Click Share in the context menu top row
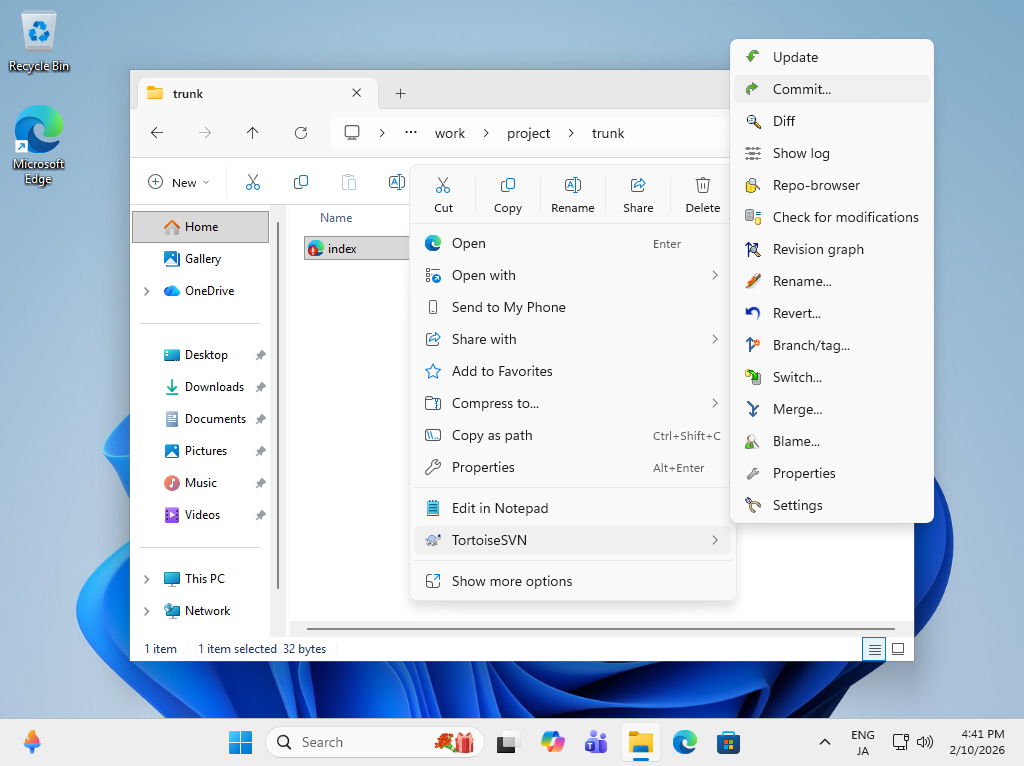Screen dimensions: 1024x766 (637, 195)
